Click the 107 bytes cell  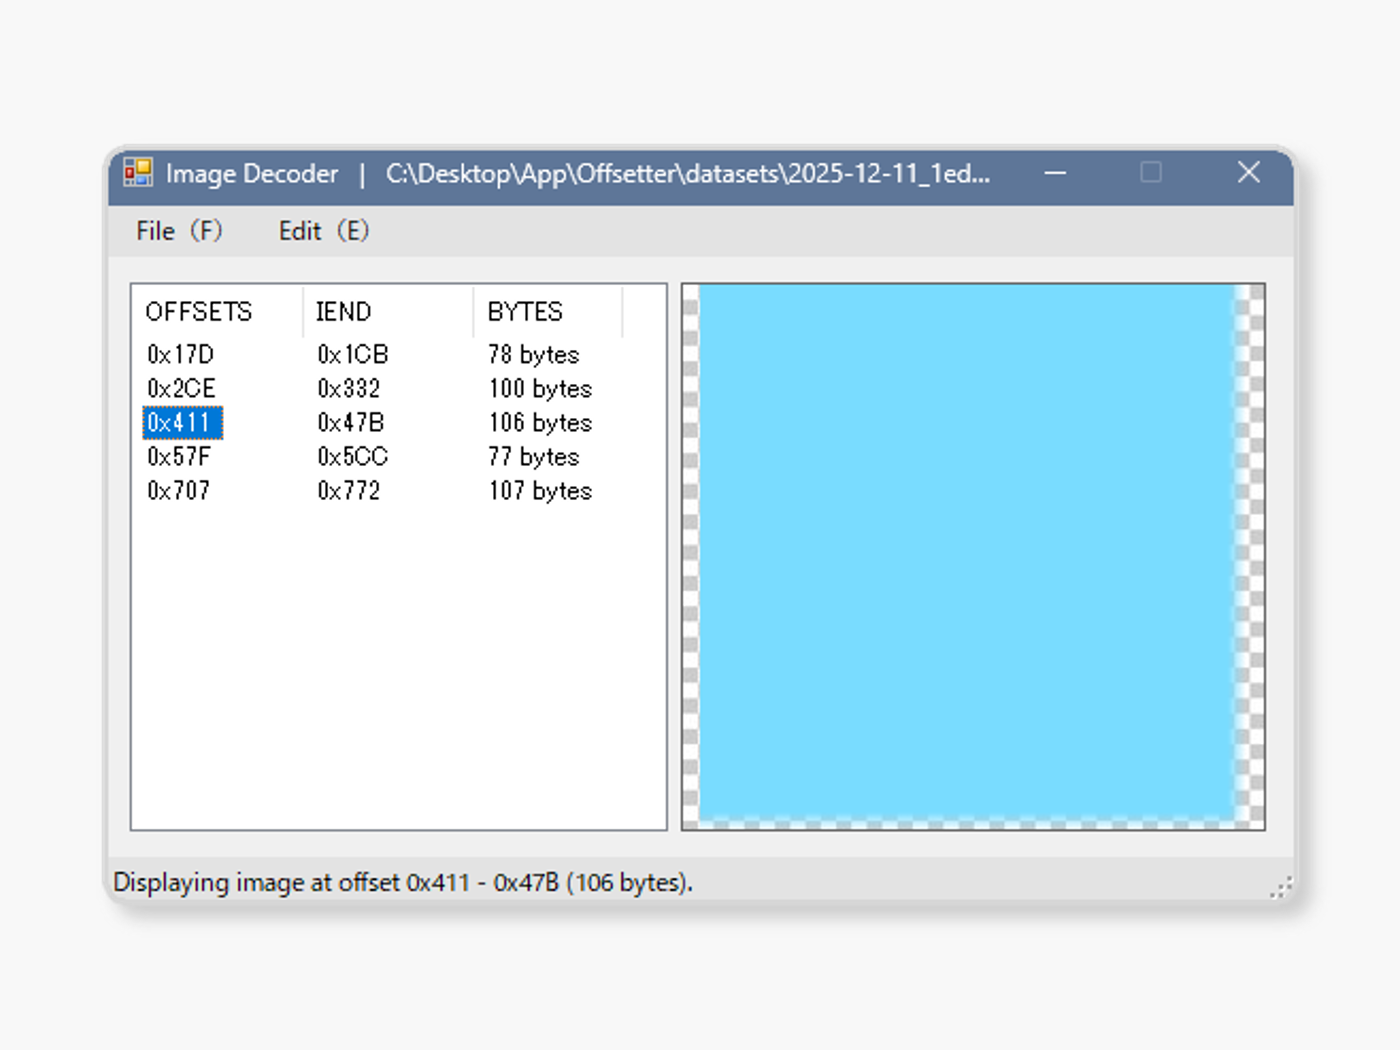click(540, 491)
